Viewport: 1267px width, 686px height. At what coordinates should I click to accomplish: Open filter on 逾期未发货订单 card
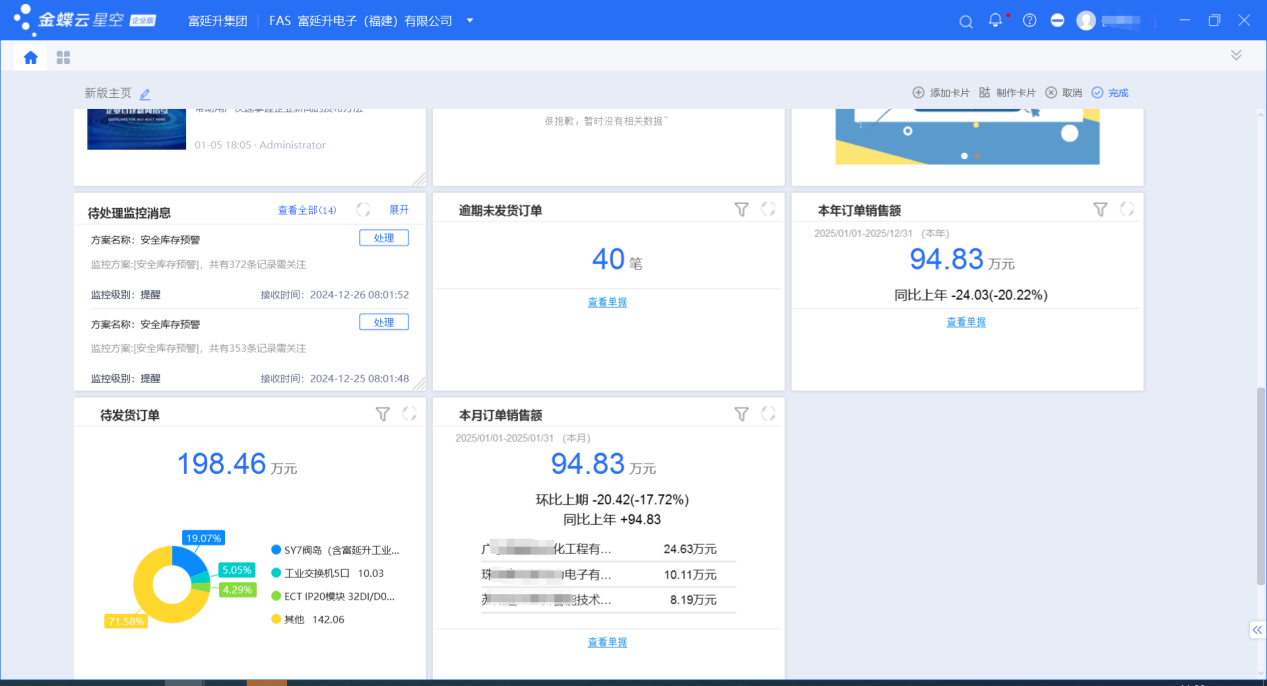click(741, 210)
